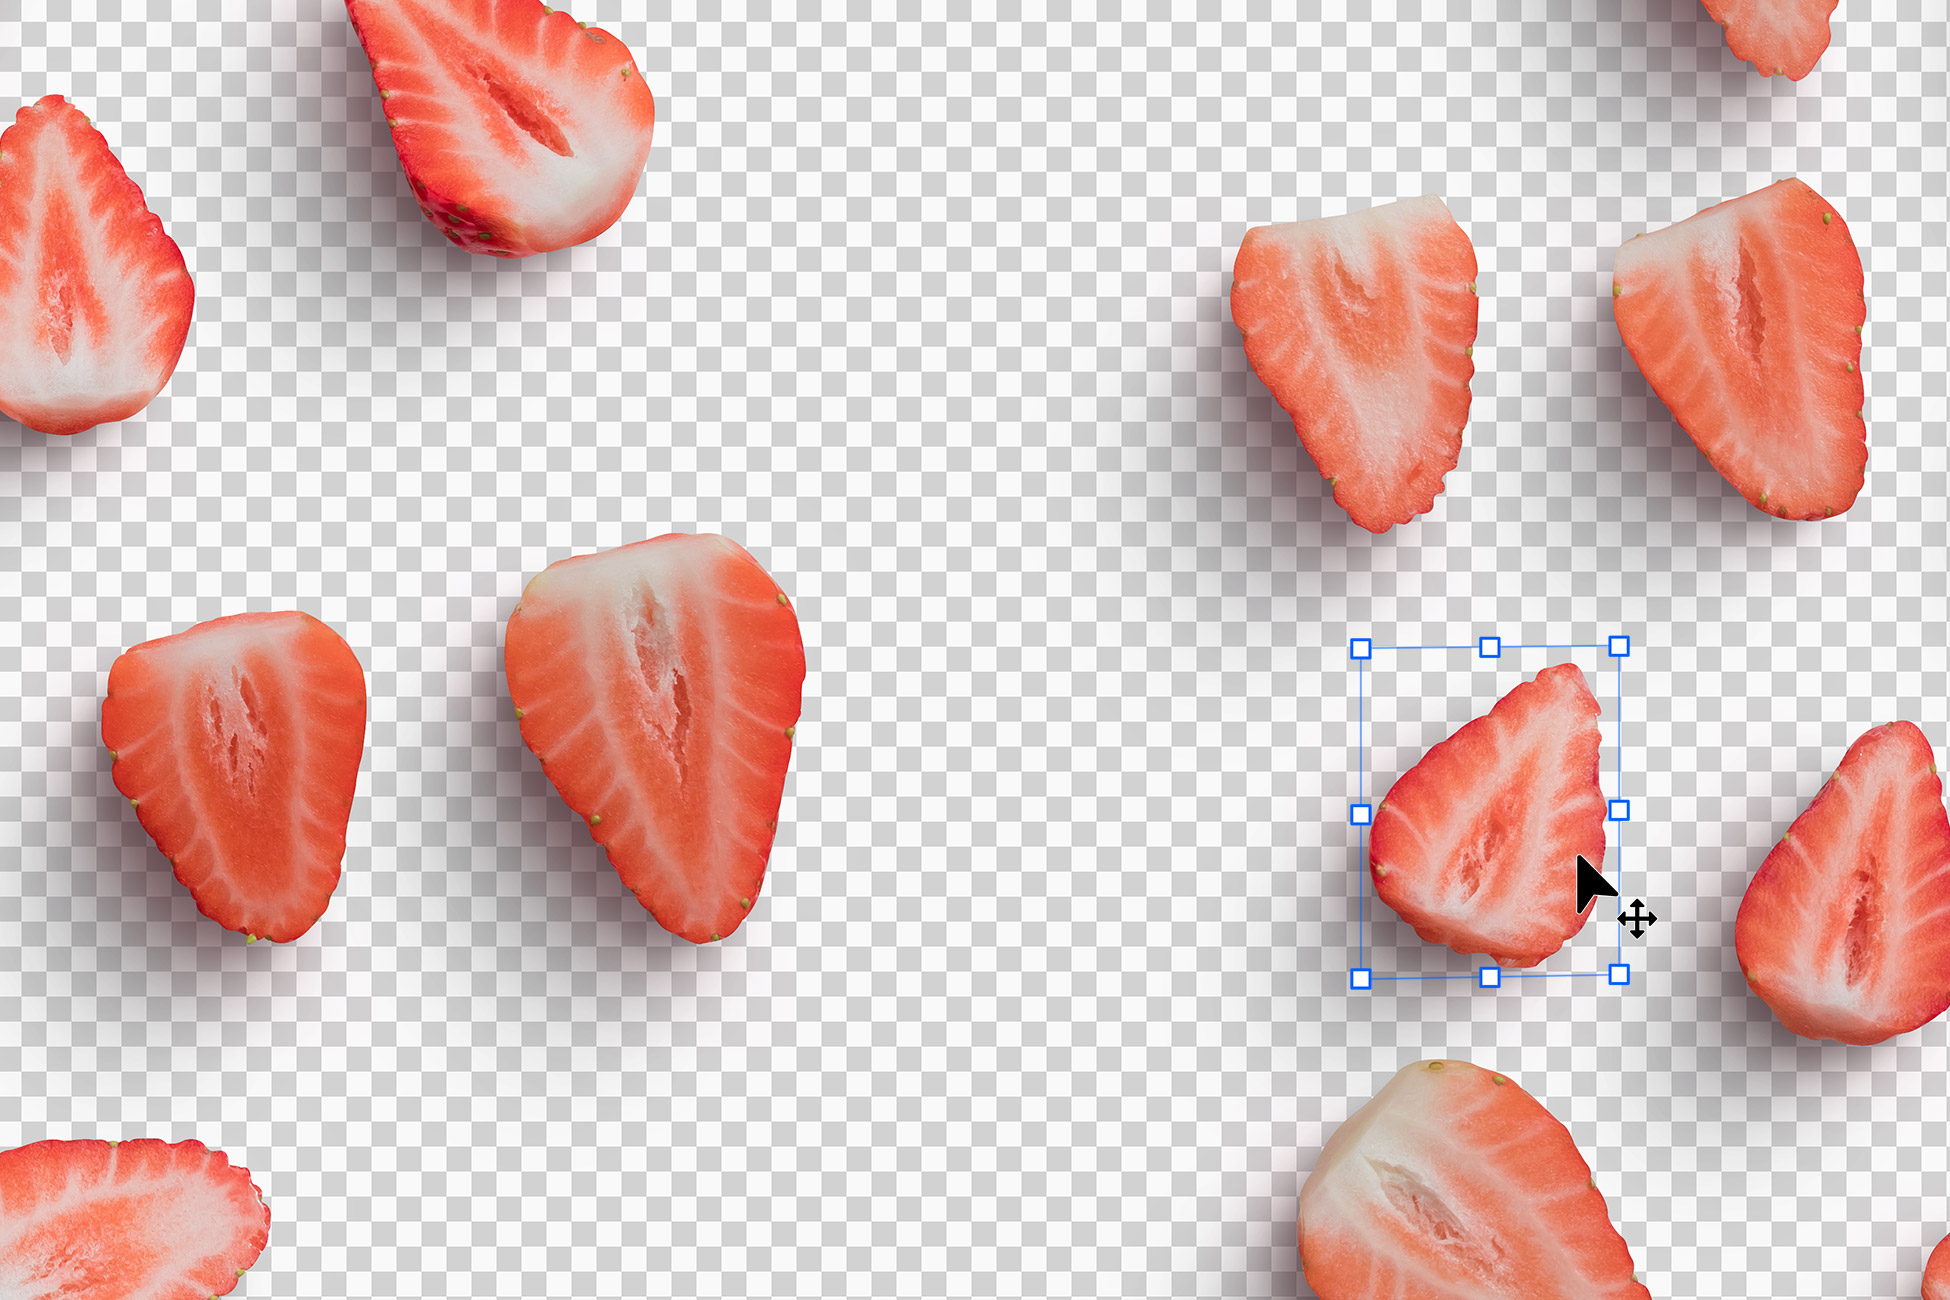Click the bottom-center handle of the selection box
1950x1300 pixels.
click(x=1489, y=976)
